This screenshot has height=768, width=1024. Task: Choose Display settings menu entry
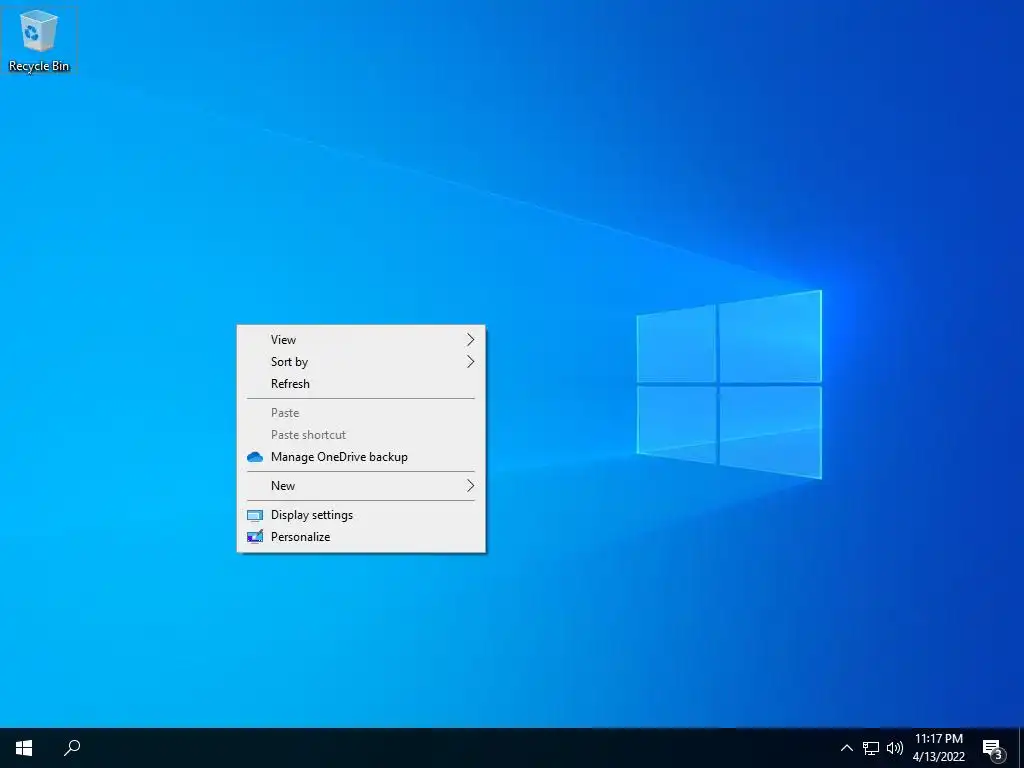361,515
